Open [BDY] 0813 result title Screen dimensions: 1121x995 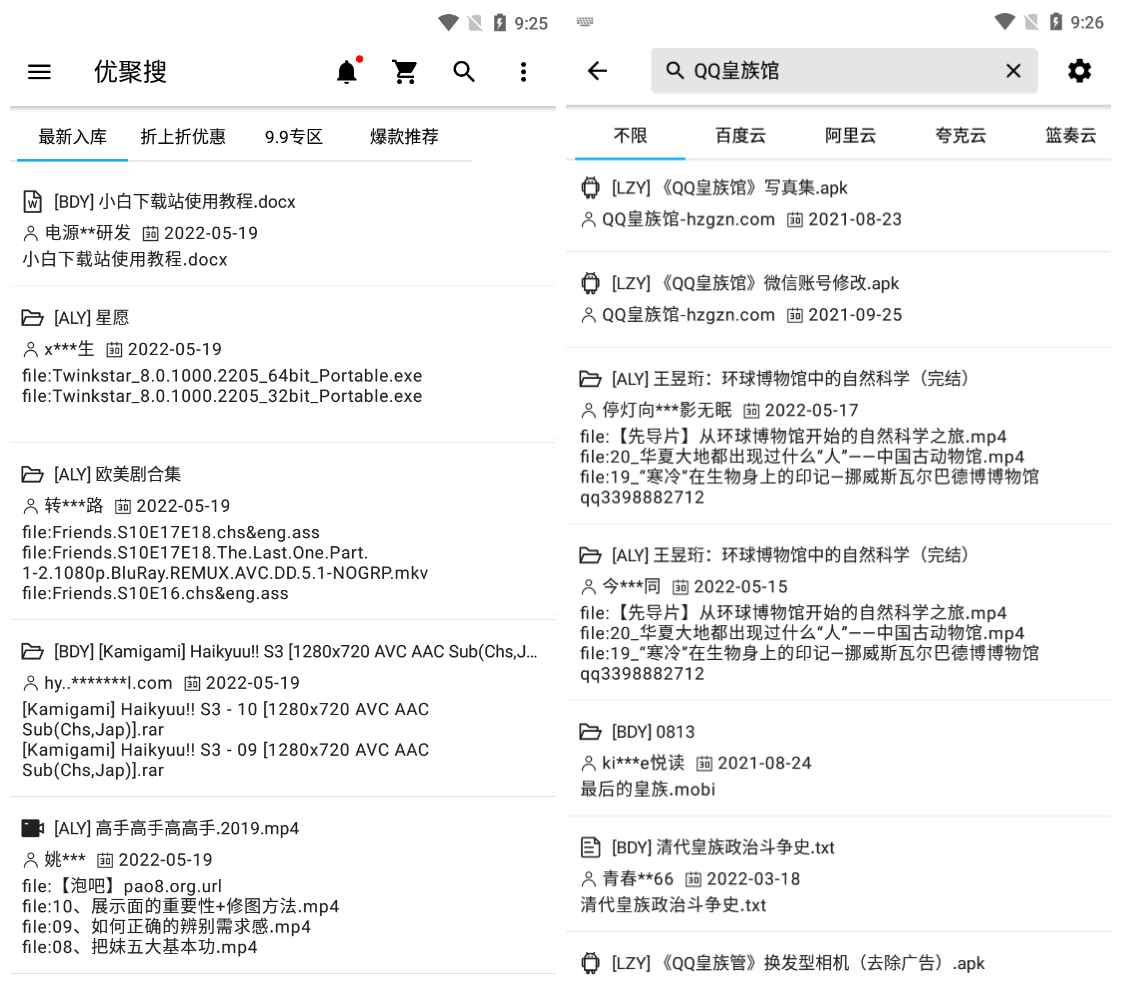[653, 731]
